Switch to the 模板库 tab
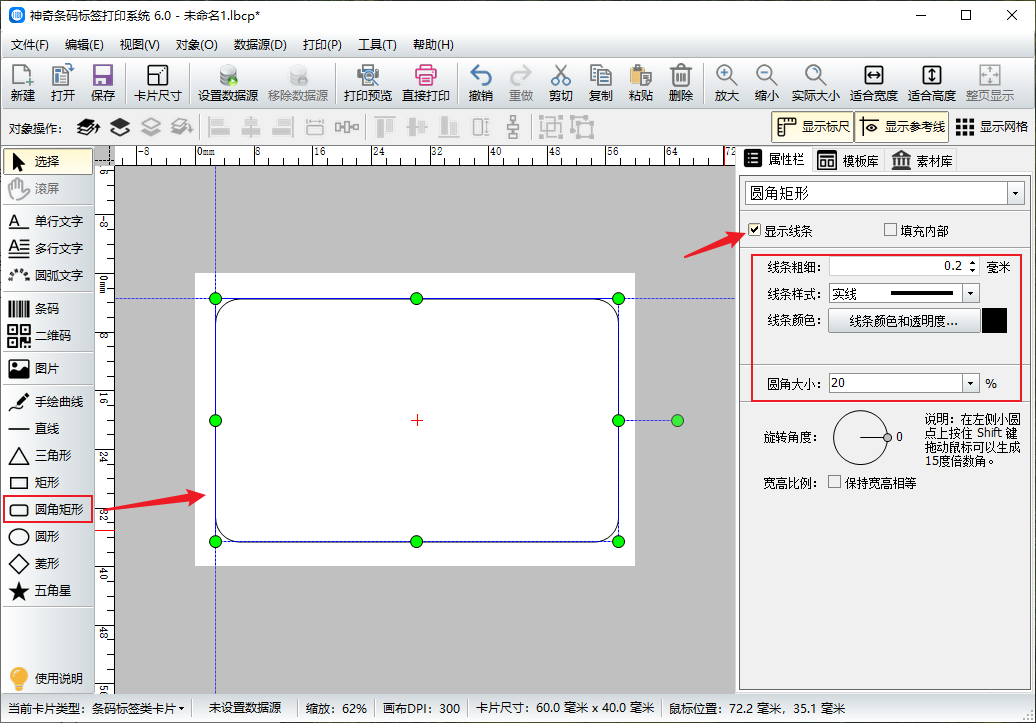 pyautogui.click(x=848, y=160)
